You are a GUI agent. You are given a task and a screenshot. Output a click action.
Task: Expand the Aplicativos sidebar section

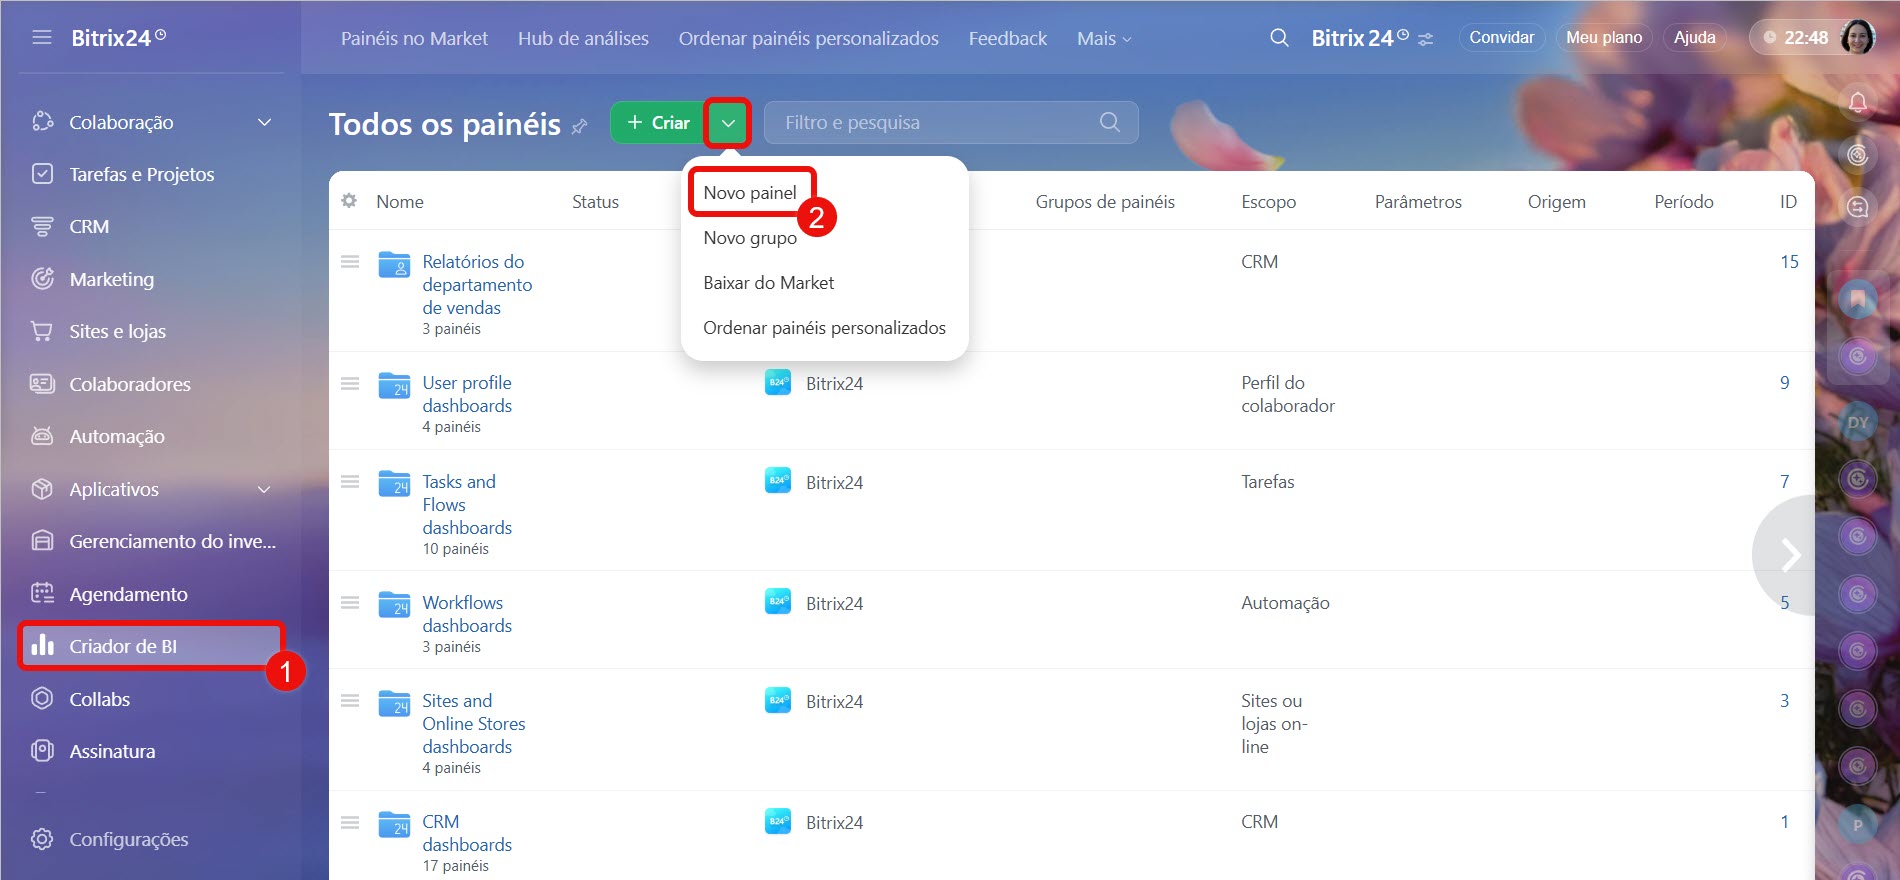tap(264, 489)
